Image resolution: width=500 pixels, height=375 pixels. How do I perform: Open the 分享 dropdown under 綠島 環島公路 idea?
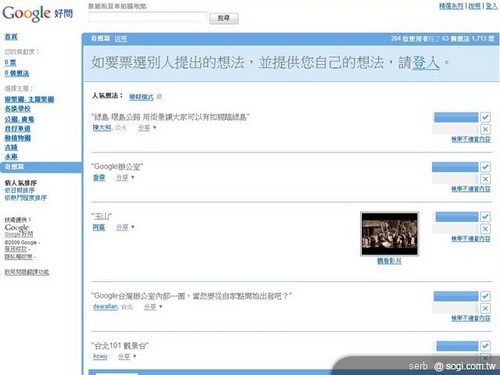(147, 128)
